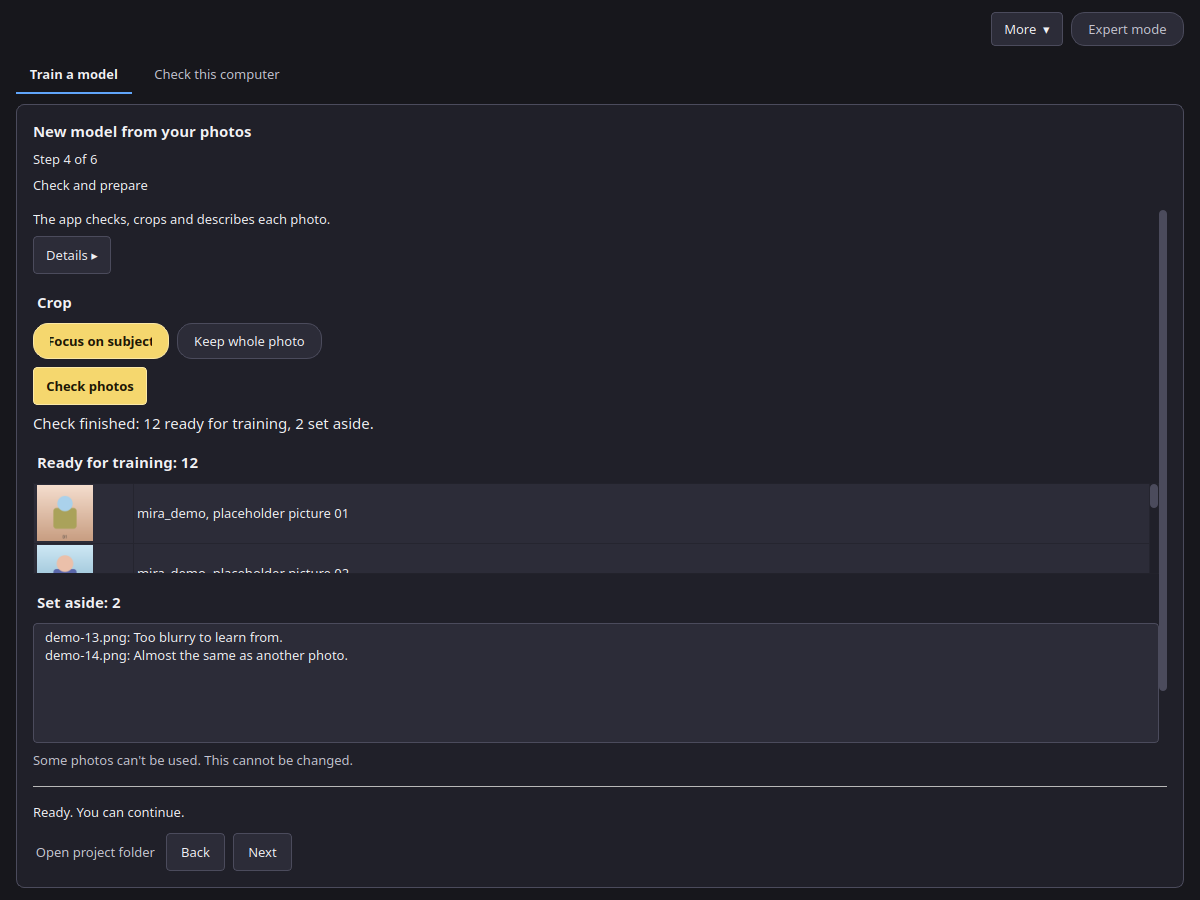
Task: Click the main panel vertical scrollbar
Action: 1163,450
